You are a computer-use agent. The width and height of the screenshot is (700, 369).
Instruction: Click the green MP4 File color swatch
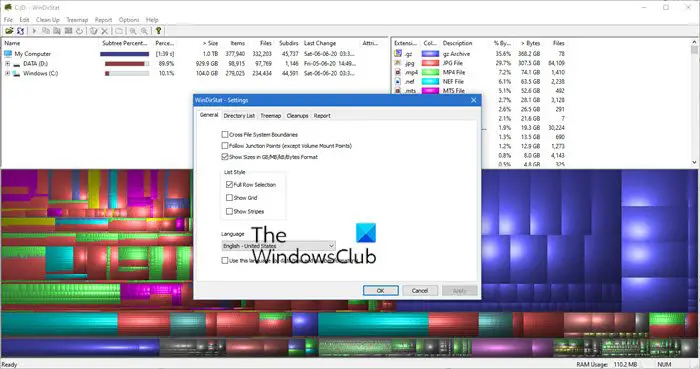pos(430,72)
